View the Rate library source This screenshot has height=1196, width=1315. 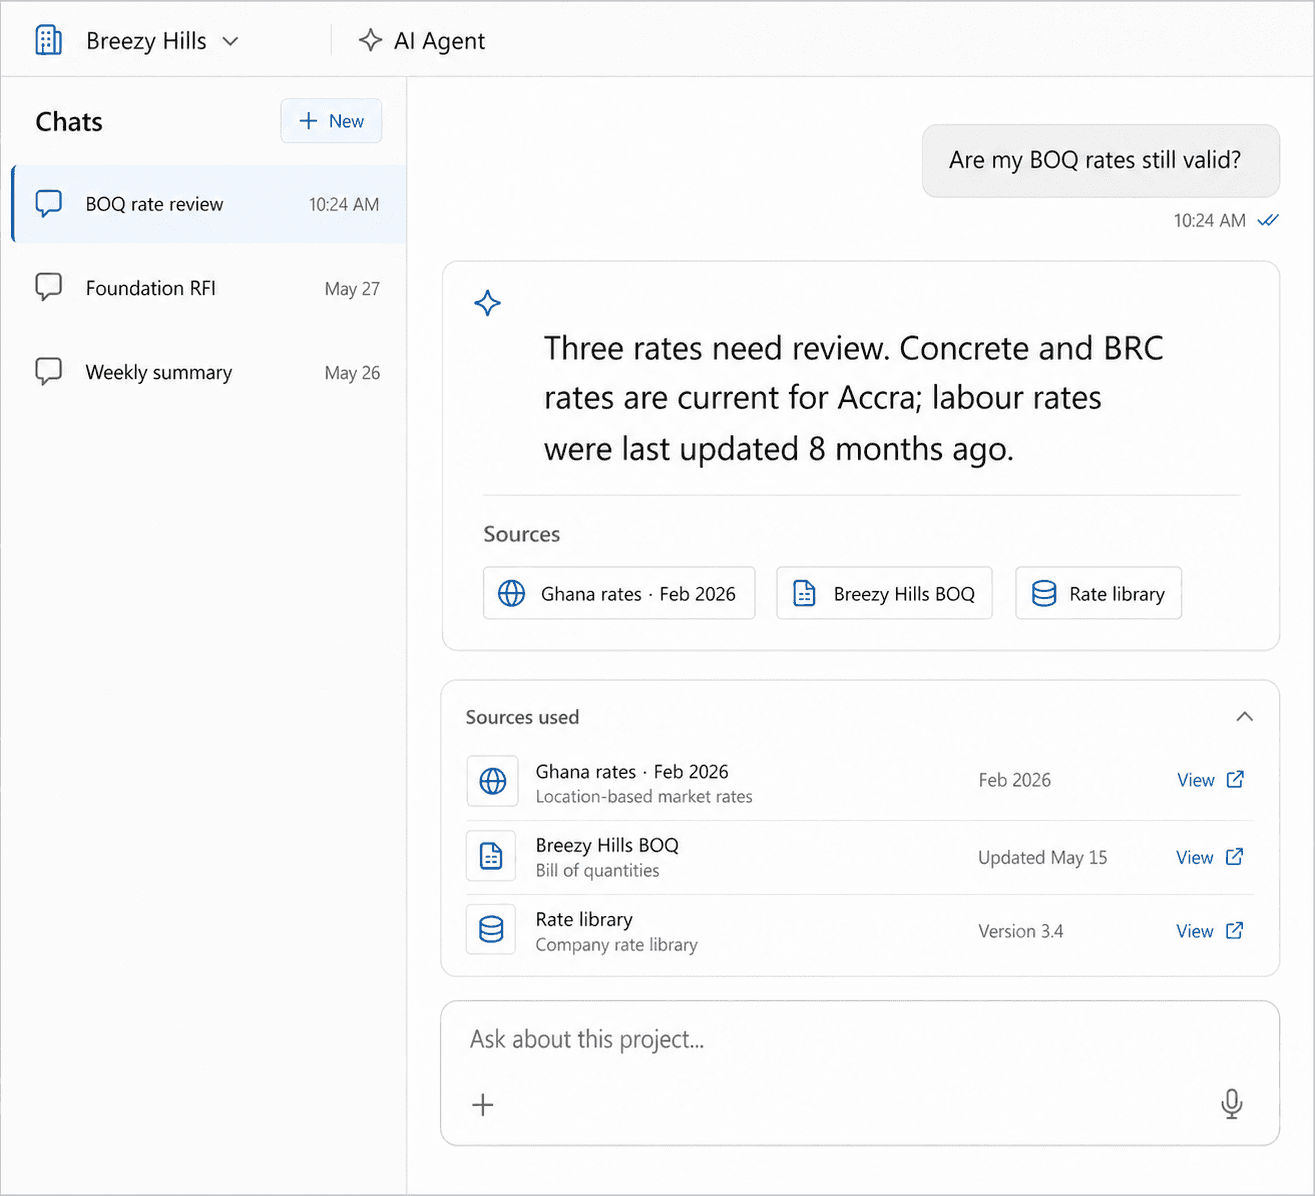click(x=1194, y=931)
